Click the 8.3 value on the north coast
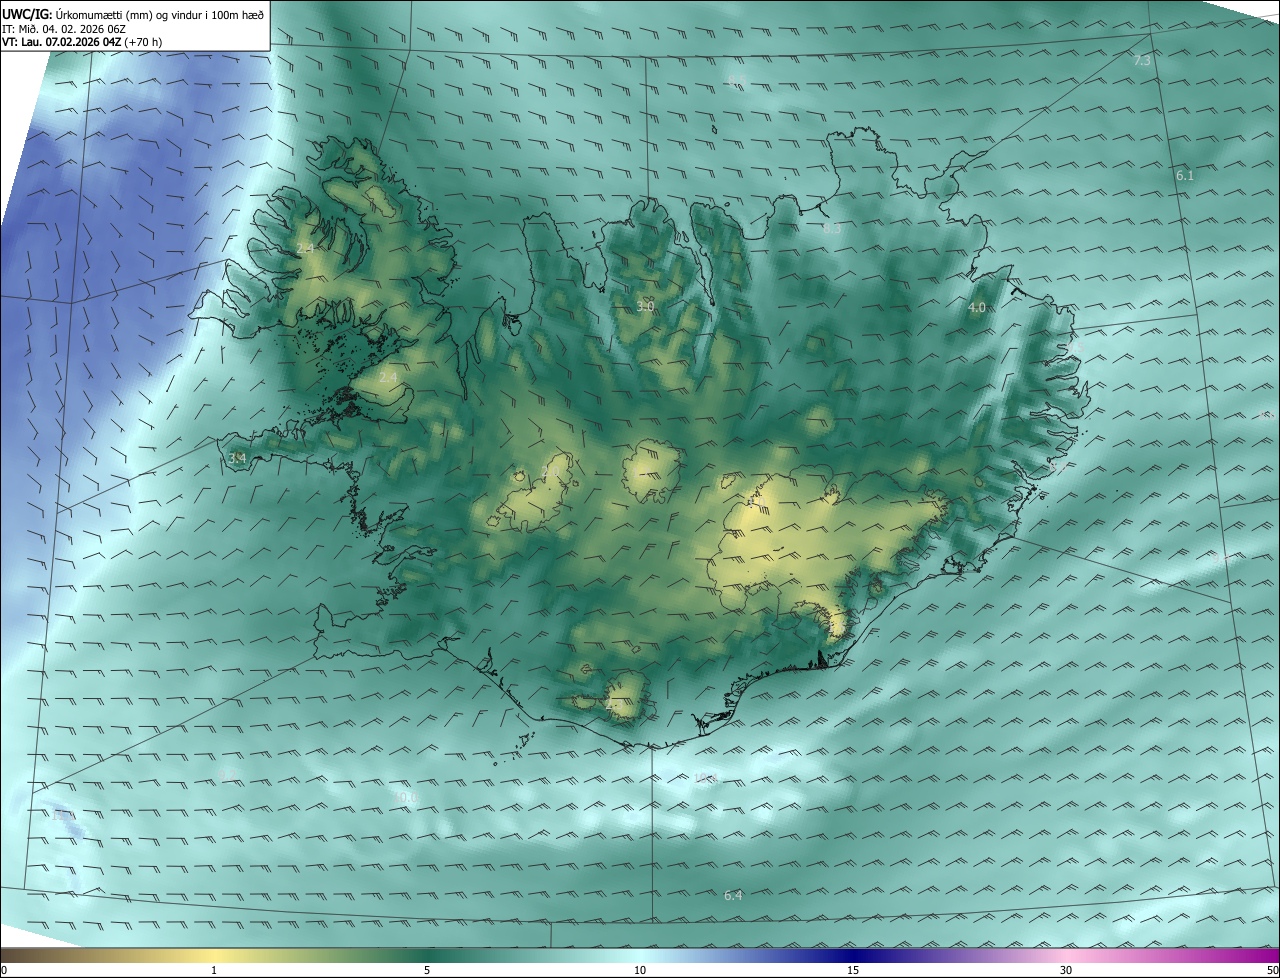This screenshot has height=978, width=1280. coord(831,229)
